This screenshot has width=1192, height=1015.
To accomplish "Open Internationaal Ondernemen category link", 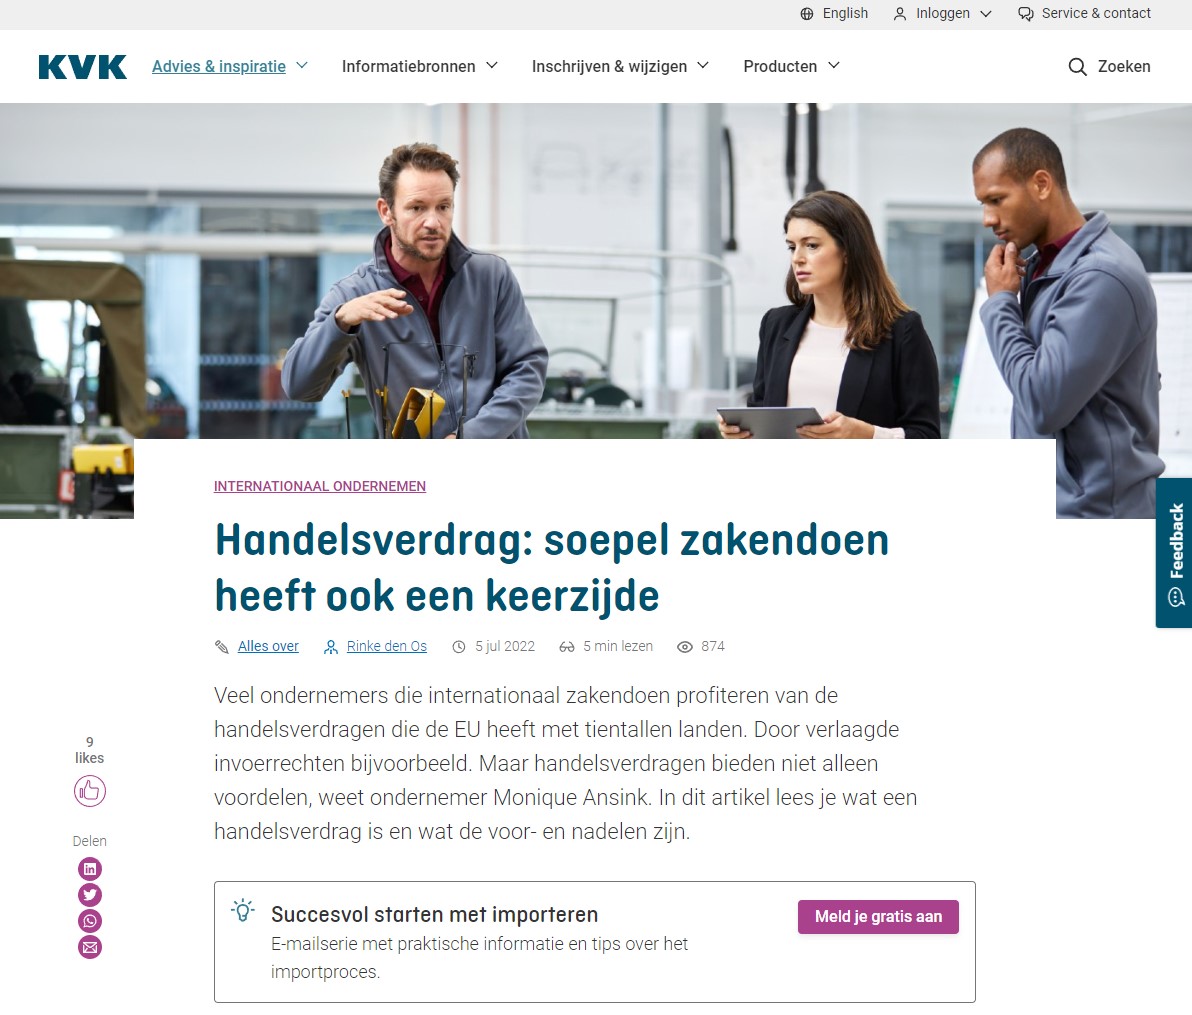I will pos(319,487).
